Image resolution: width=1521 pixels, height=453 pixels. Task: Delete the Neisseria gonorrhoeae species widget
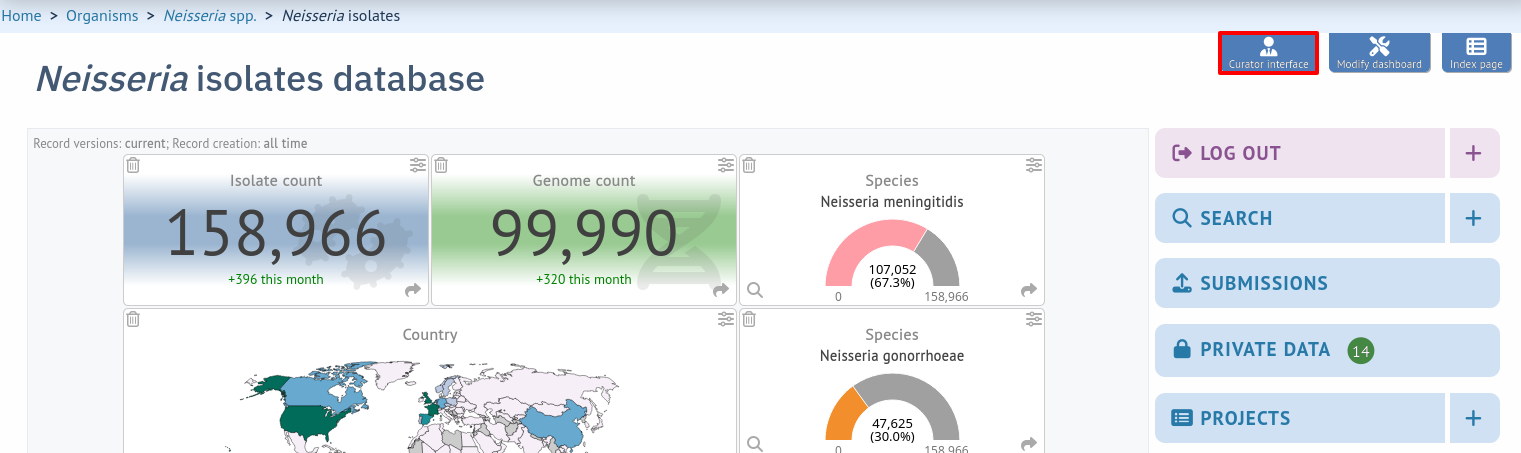tap(749, 319)
